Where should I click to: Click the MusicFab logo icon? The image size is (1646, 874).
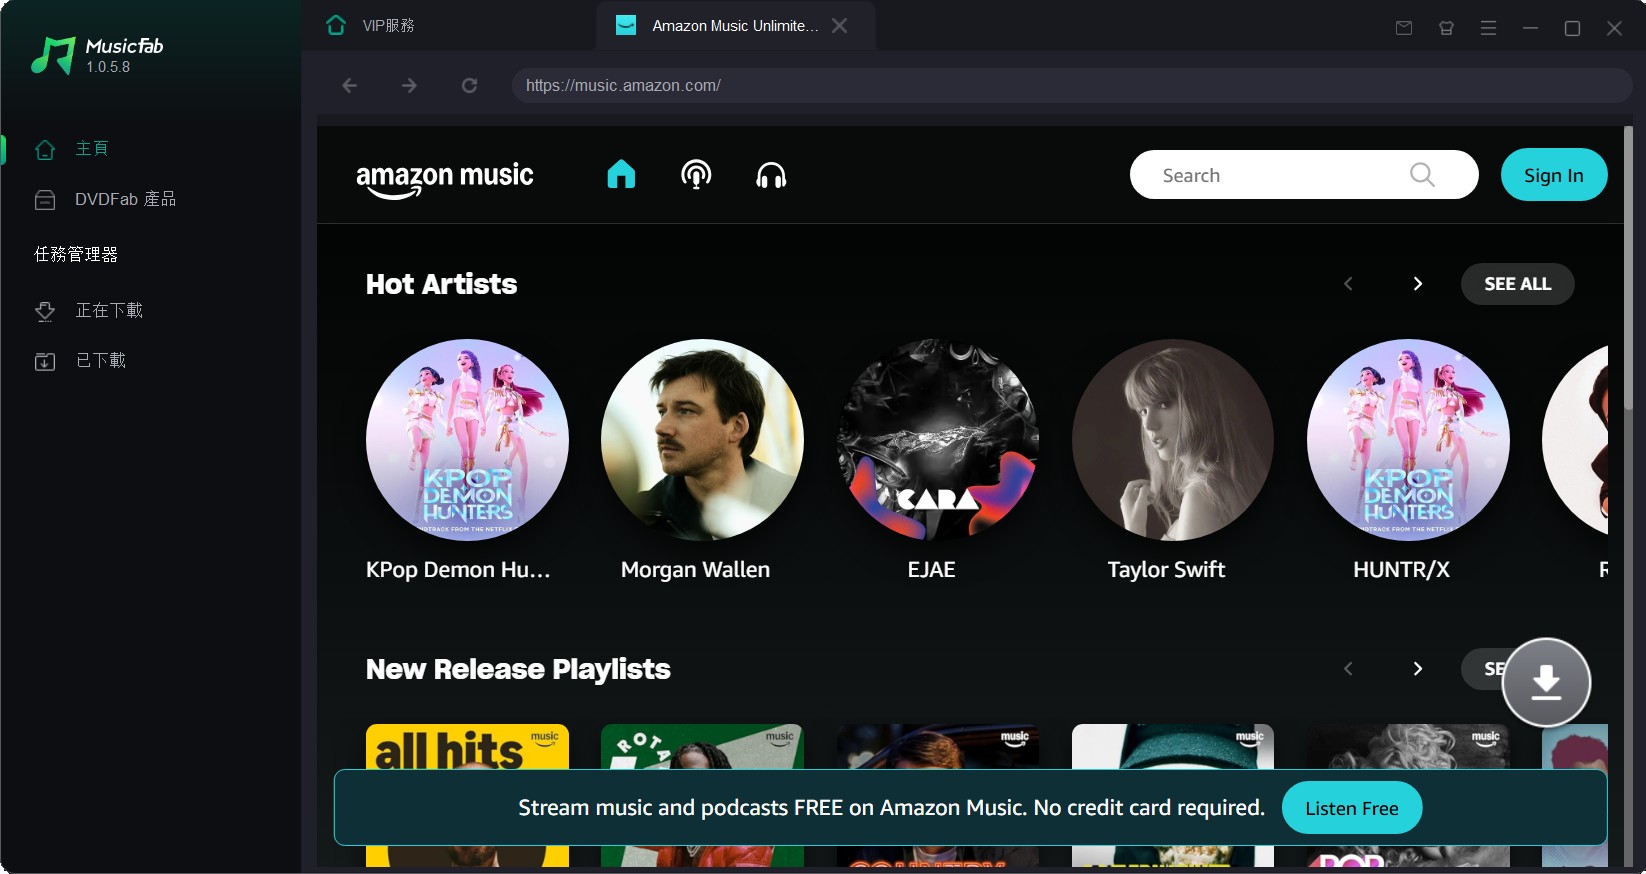point(53,55)
